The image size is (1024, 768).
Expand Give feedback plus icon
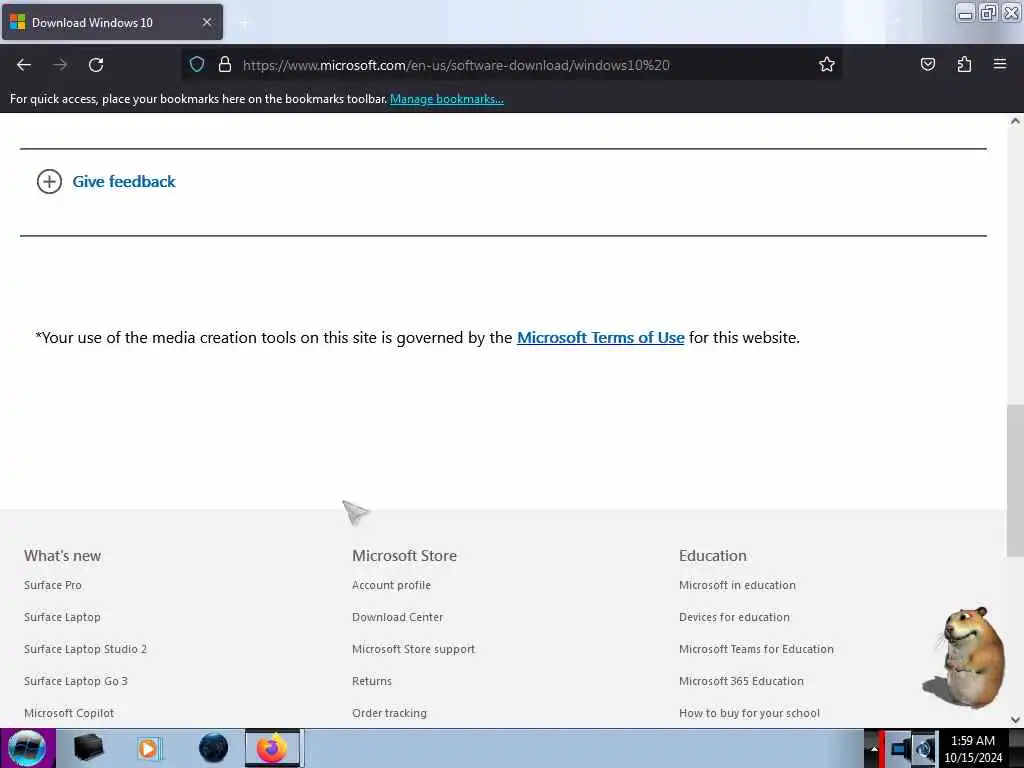[49, 182]
